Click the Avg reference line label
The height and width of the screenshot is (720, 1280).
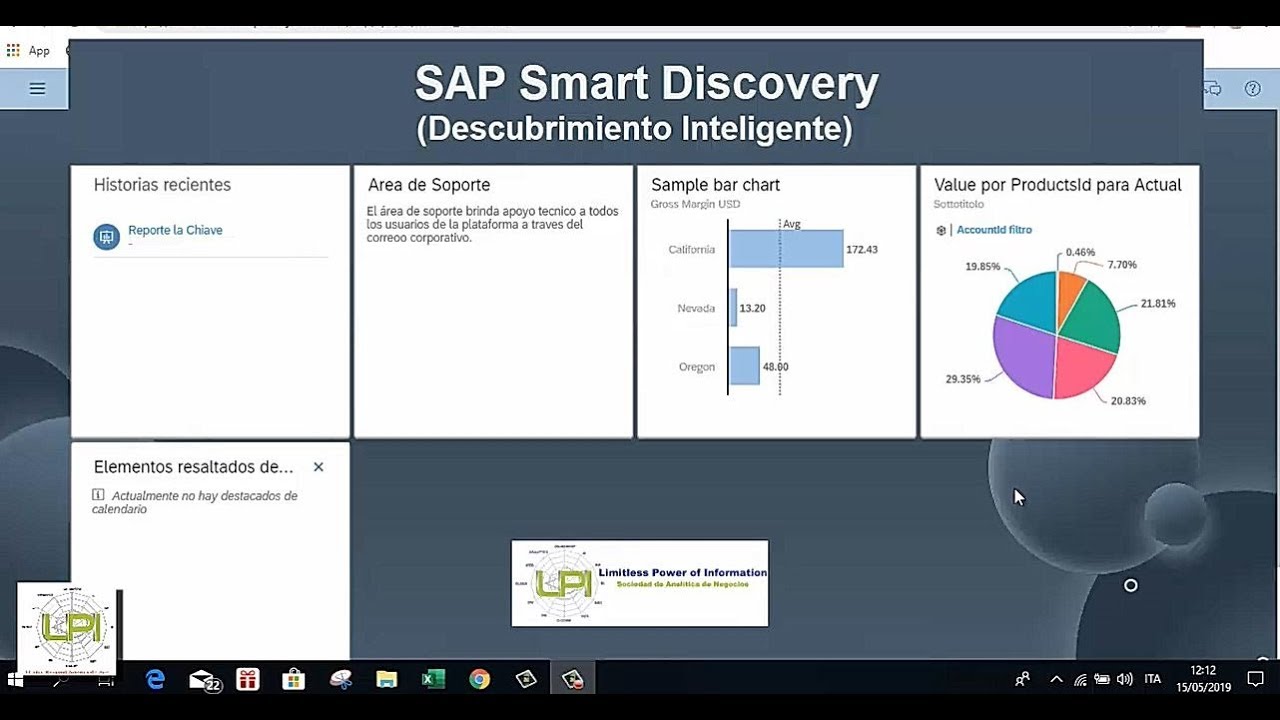pyautogui.click(x=792, y=224)
